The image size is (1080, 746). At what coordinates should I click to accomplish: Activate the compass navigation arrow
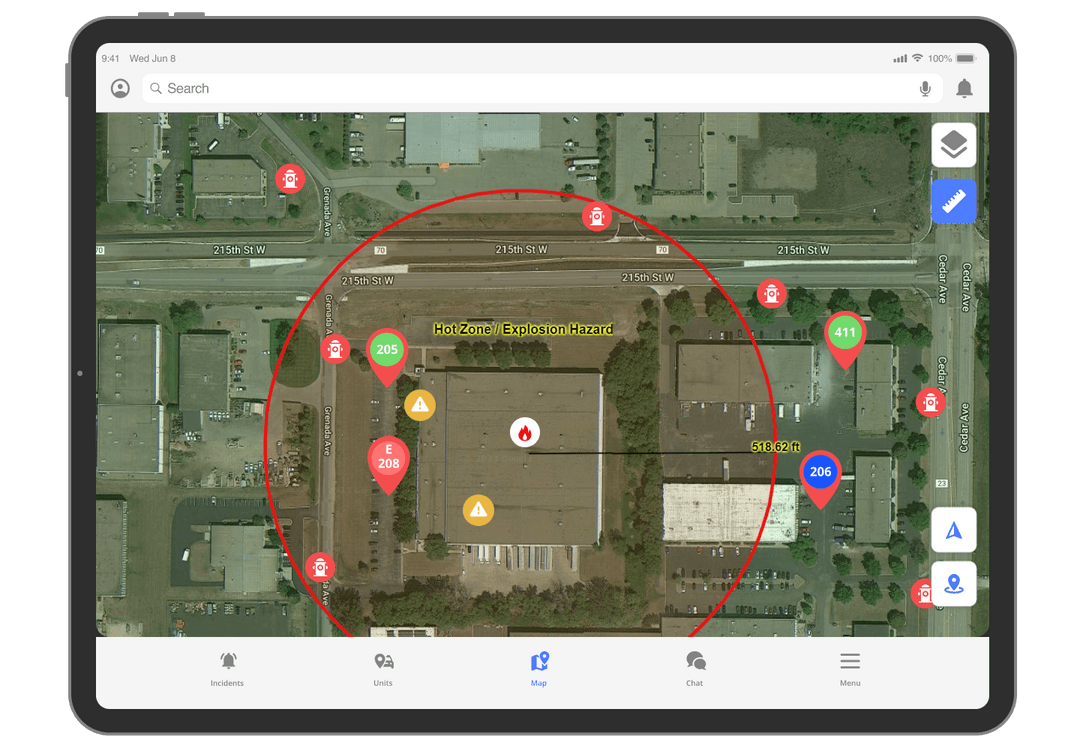tap(953, 529)
